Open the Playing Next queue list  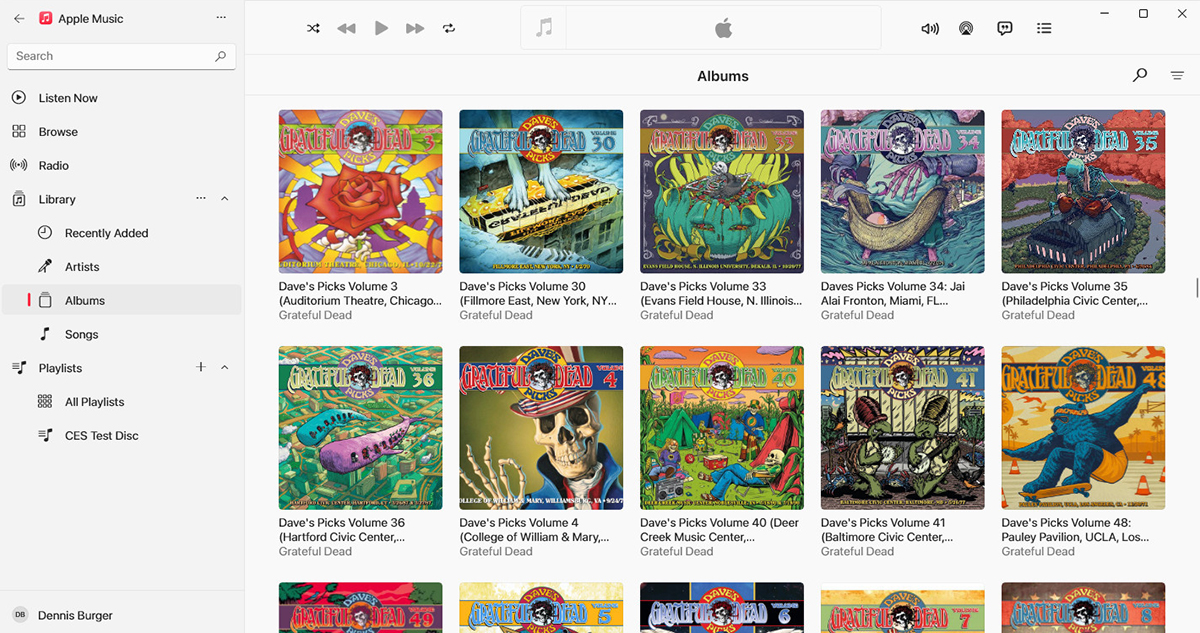point(1044,28)
